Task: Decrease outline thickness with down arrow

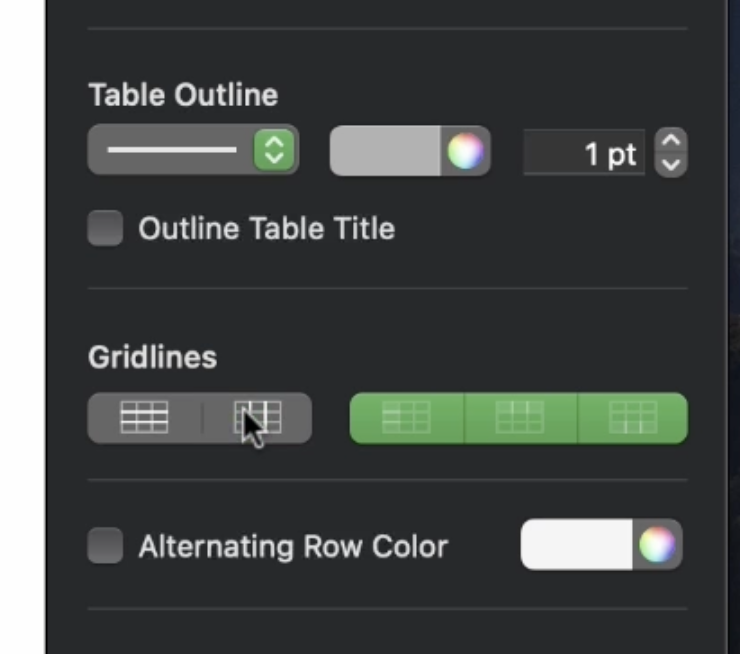Action: (671, 164)
